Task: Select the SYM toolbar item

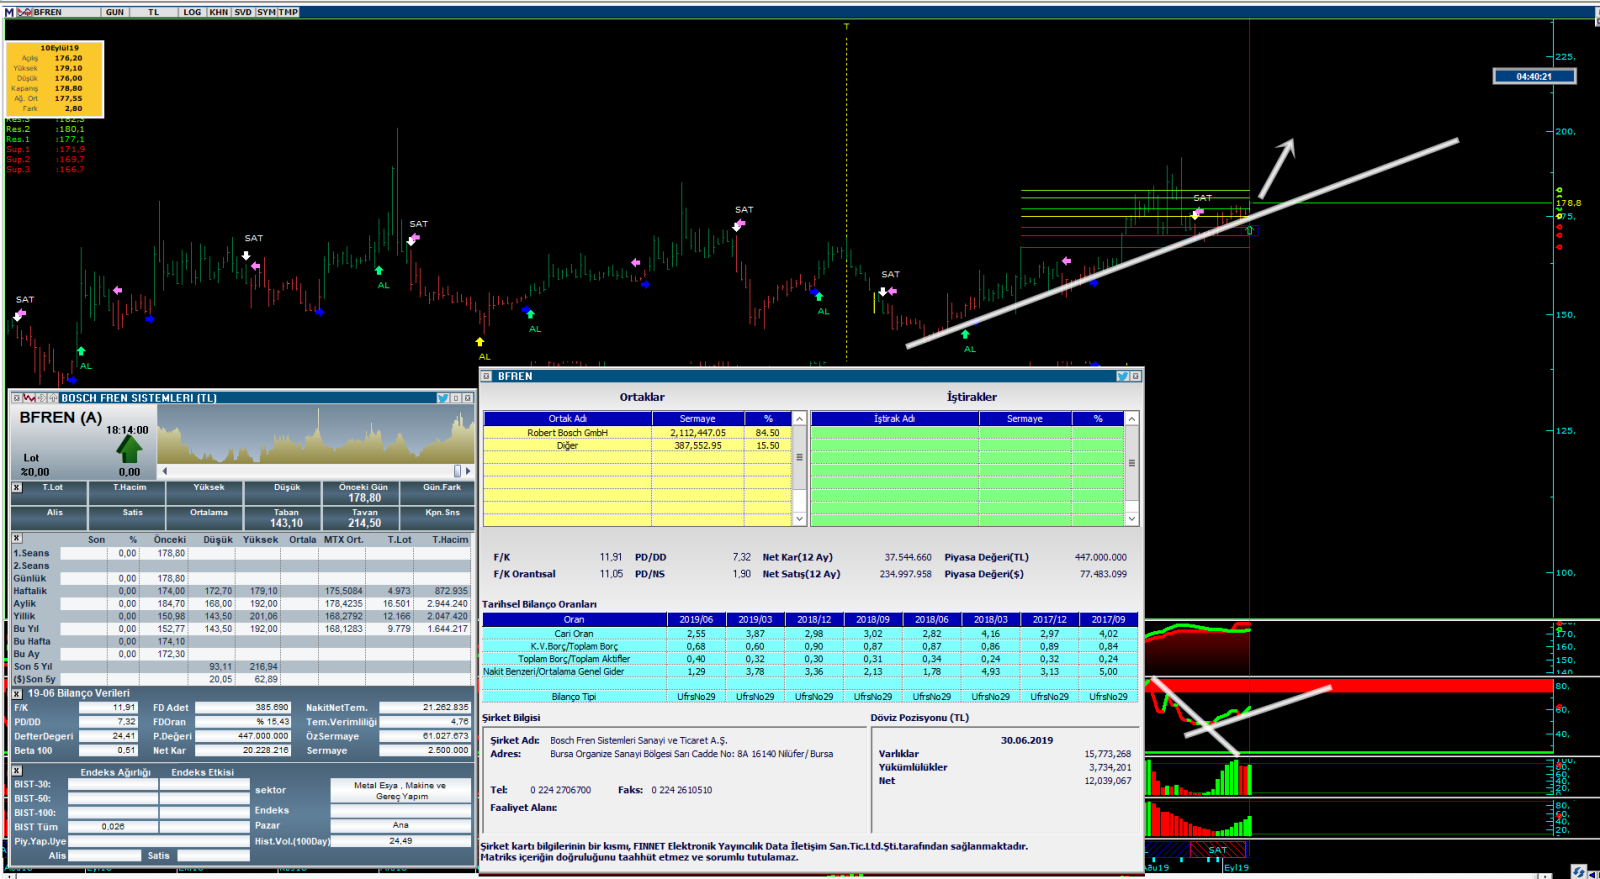Action: [x=266, y=12]
